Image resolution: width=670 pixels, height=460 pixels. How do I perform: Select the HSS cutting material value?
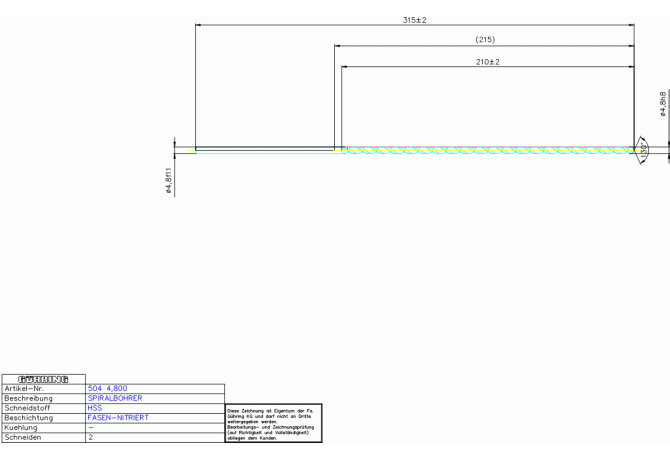click(95, 408)
